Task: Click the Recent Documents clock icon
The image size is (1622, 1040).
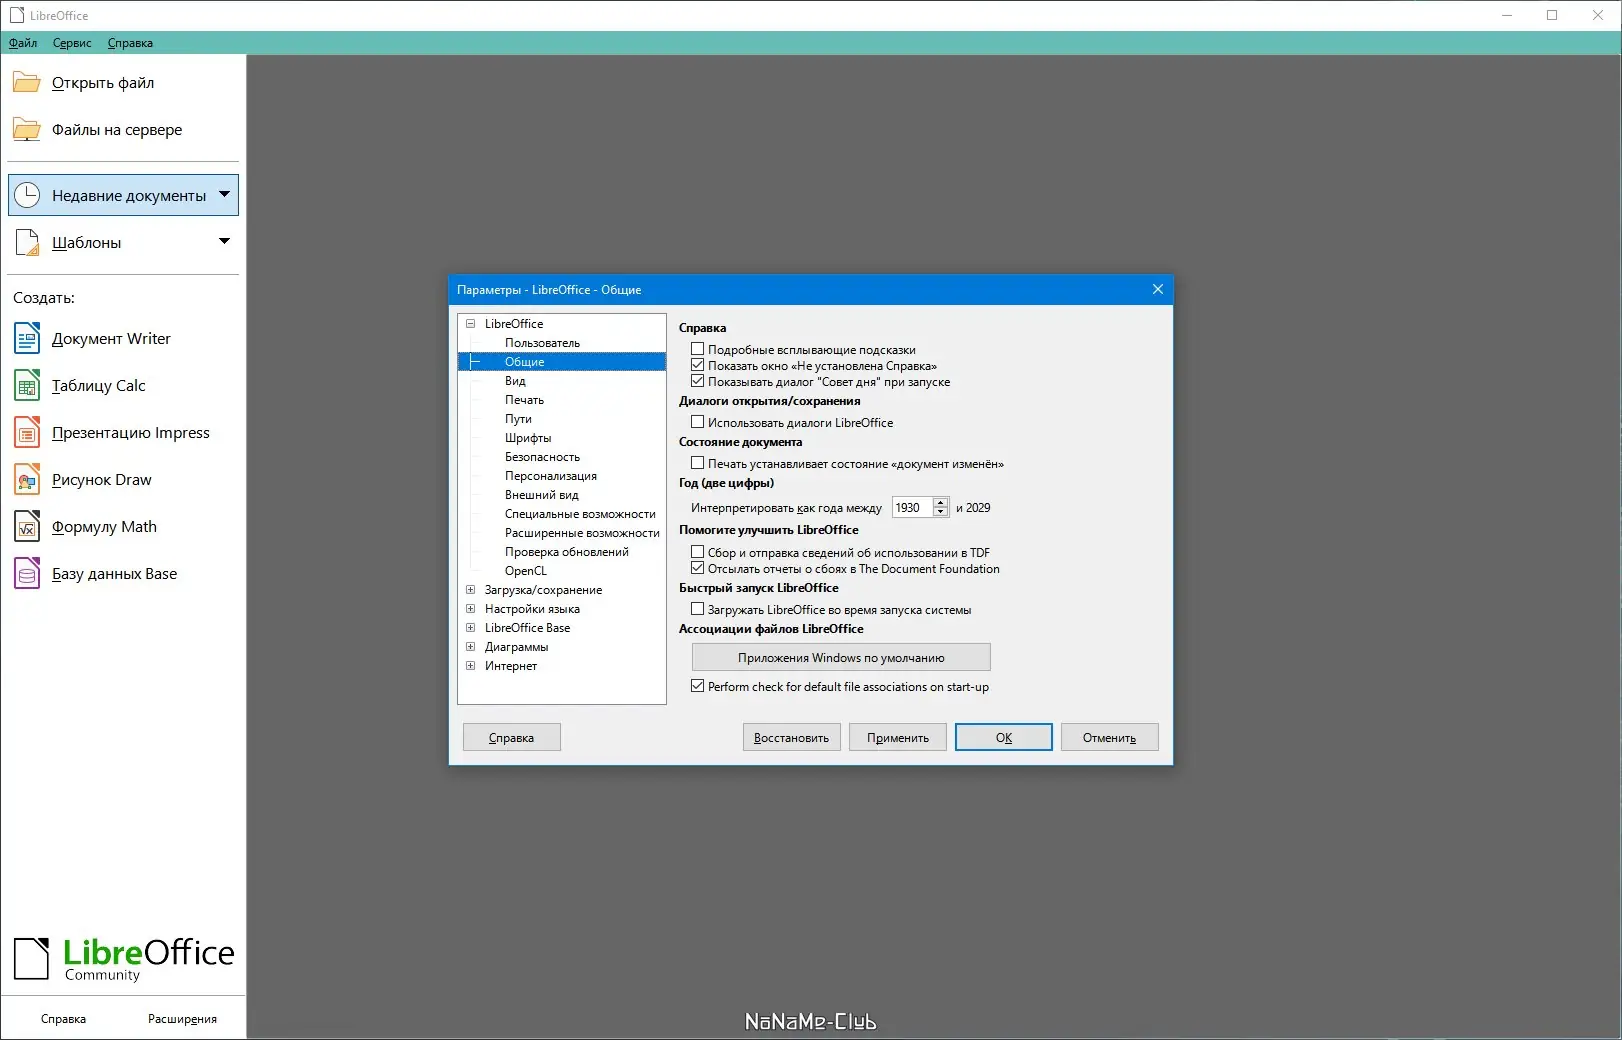Action: pos(27,195)
